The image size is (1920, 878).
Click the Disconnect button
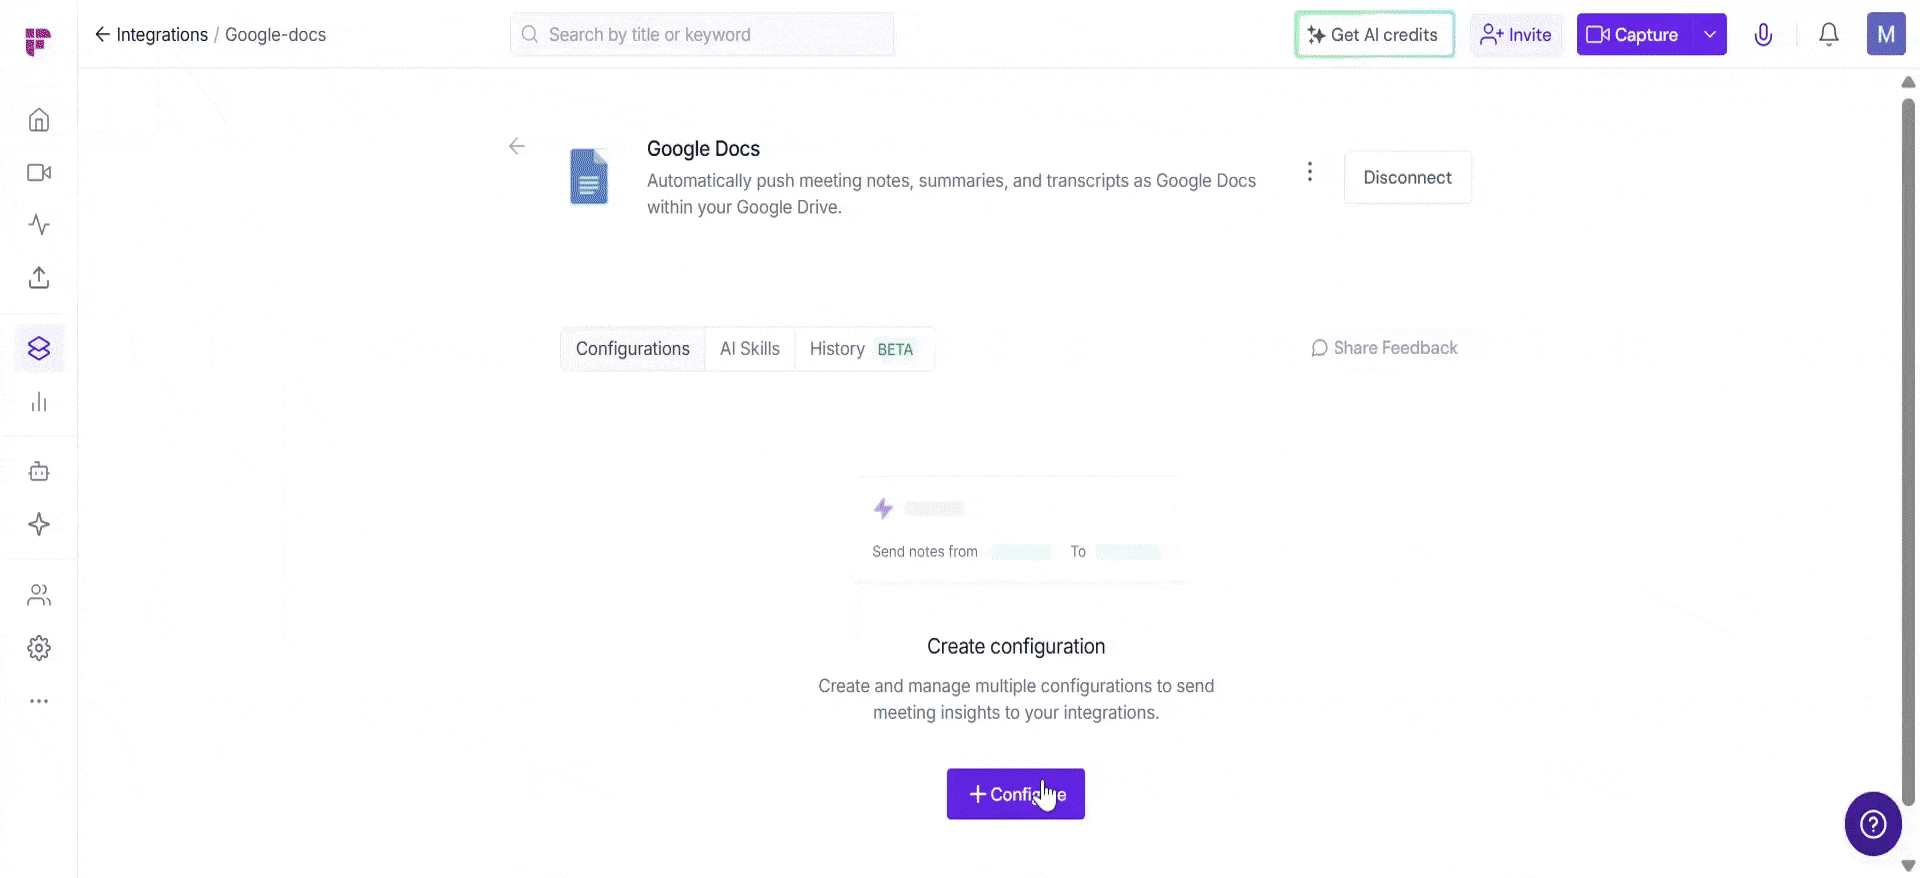point(1407,177)
